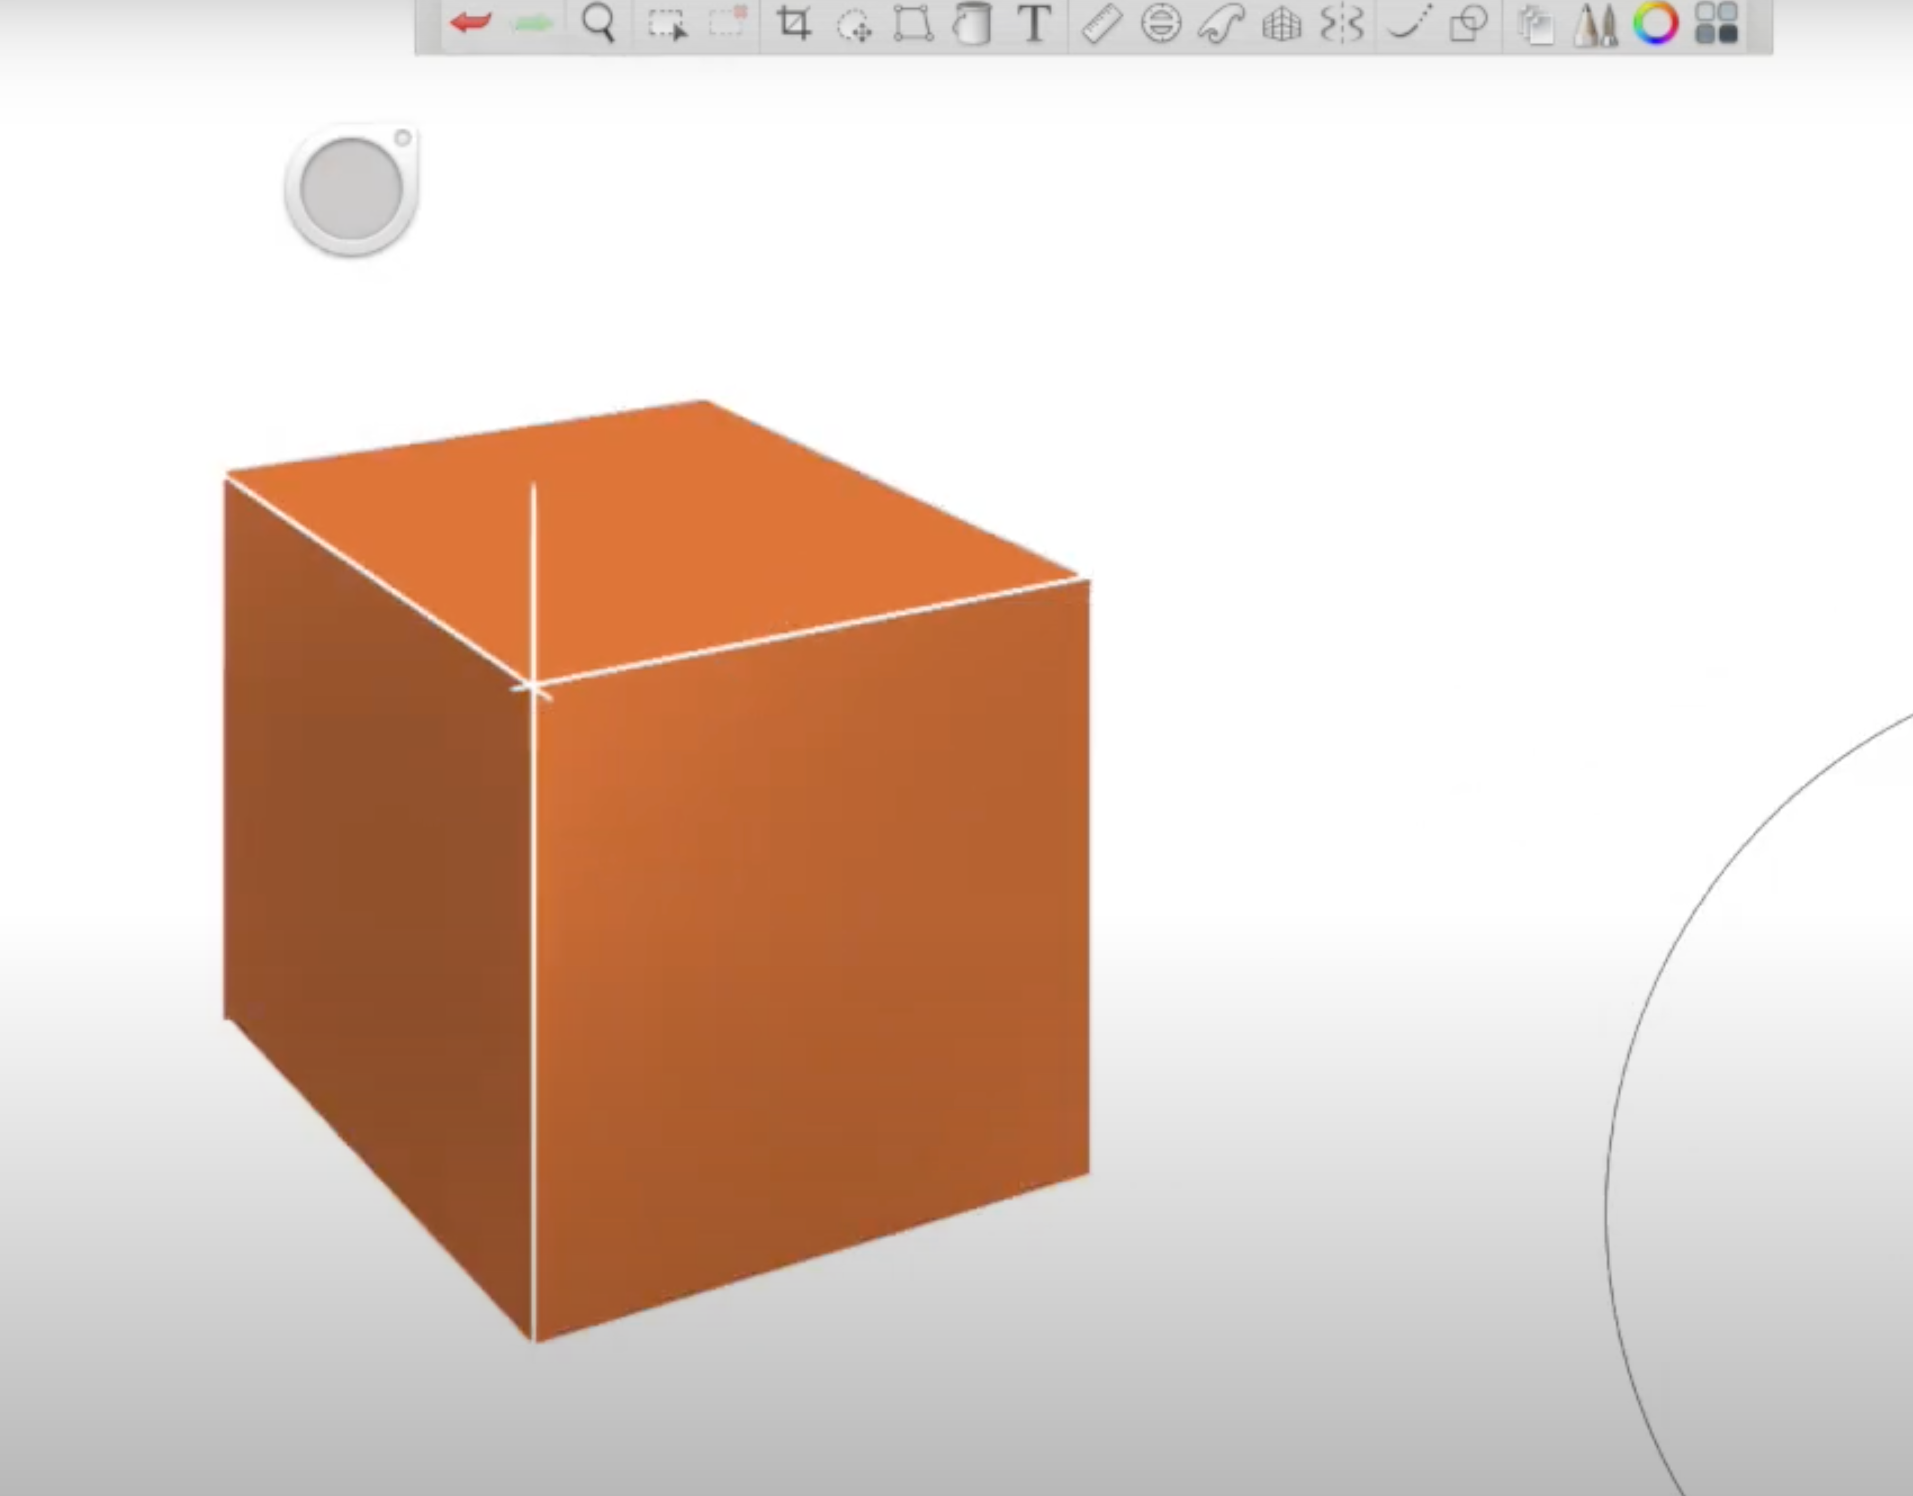The width and height of the screenshot is (1913, 1496).
Task: Toggle the Ruler guide
Action: pyautogui.click(x=1101, y=24)
